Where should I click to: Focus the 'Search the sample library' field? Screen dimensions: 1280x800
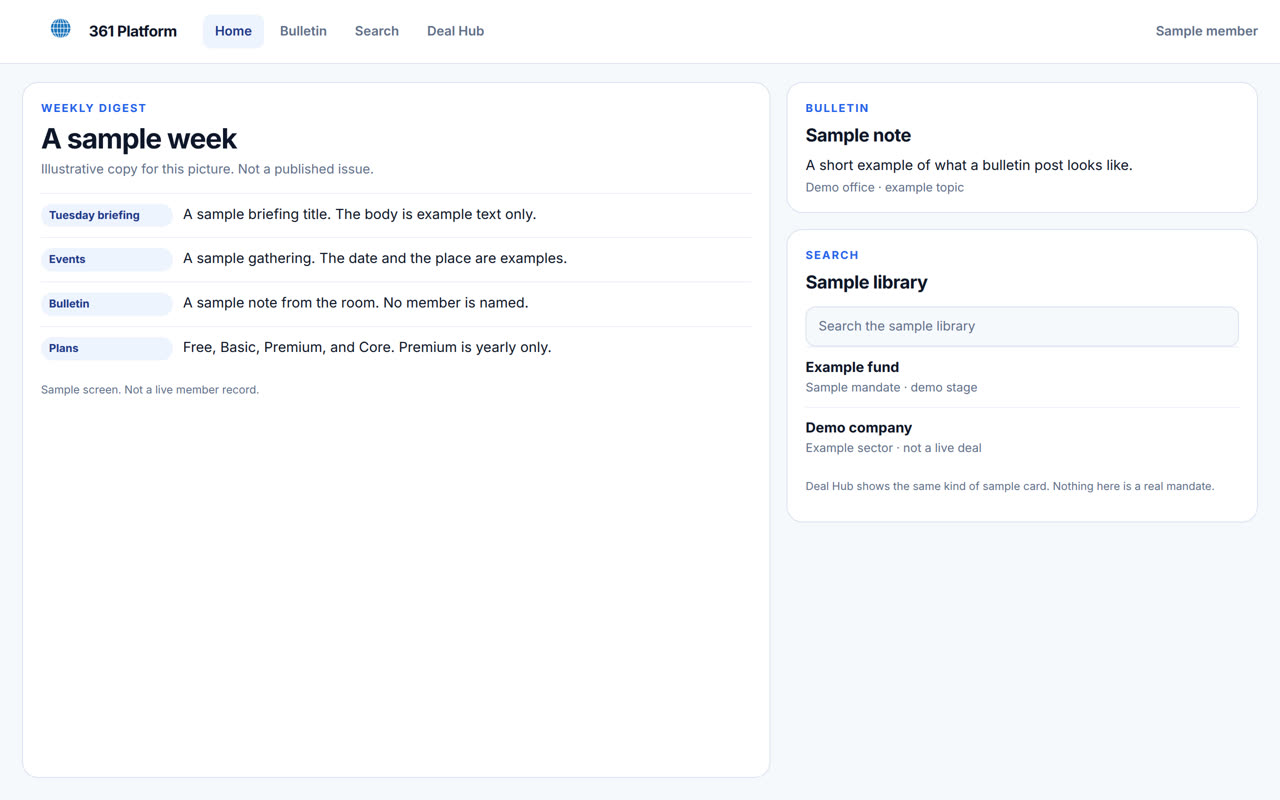click(1022, 326)
